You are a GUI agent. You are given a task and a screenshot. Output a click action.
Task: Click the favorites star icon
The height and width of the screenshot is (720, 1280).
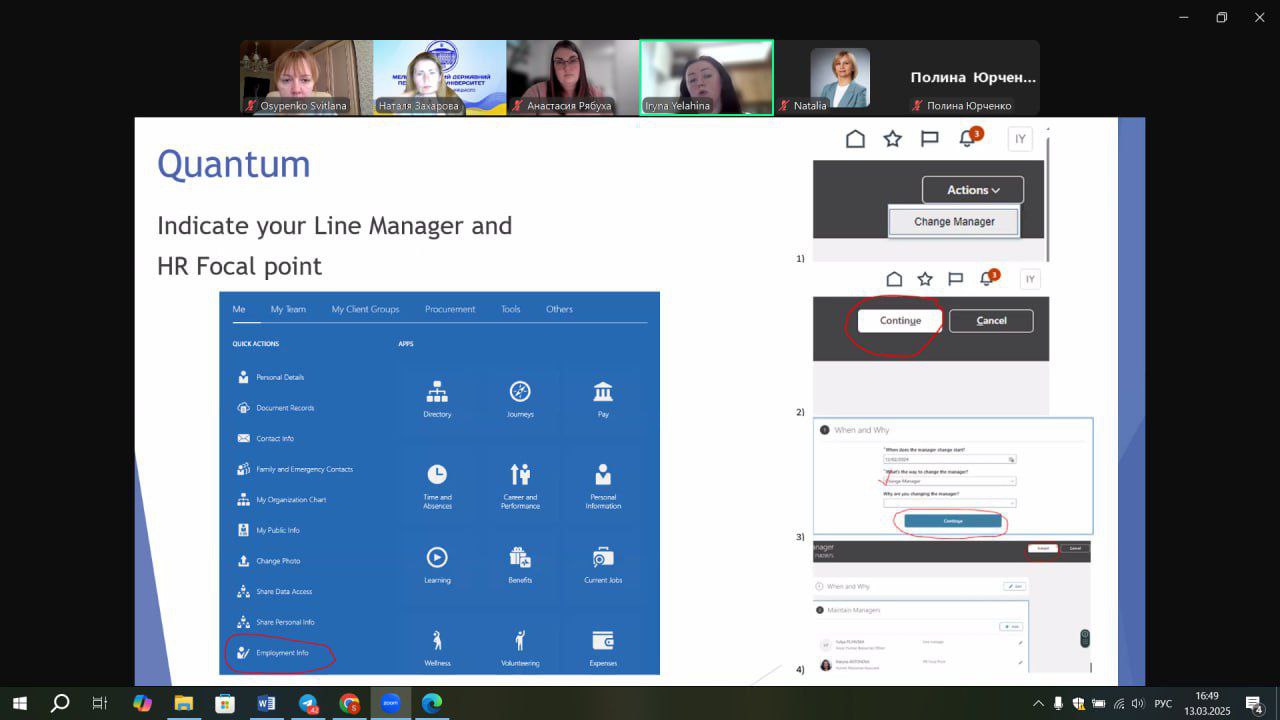point(892,139)
